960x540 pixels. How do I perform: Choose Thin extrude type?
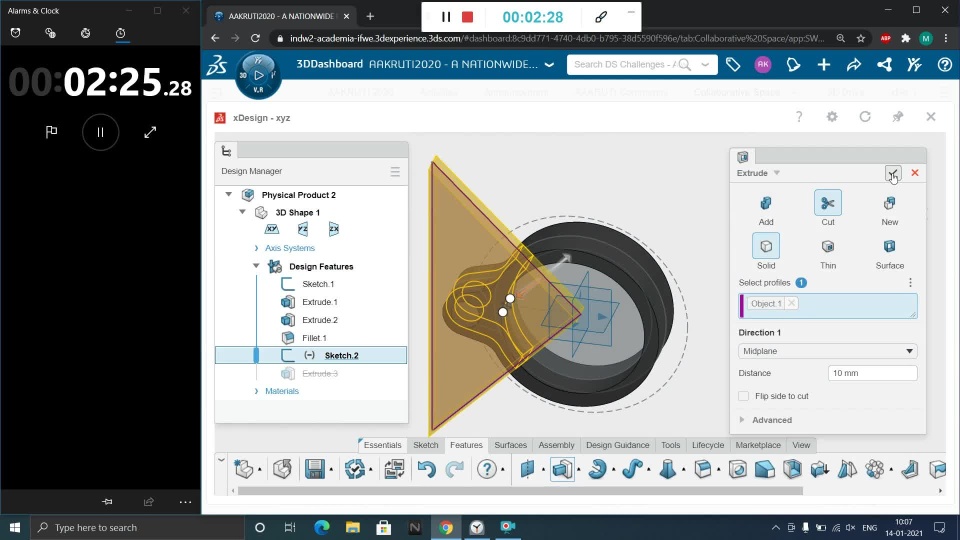pyautogui.click(x=828, y=246)
